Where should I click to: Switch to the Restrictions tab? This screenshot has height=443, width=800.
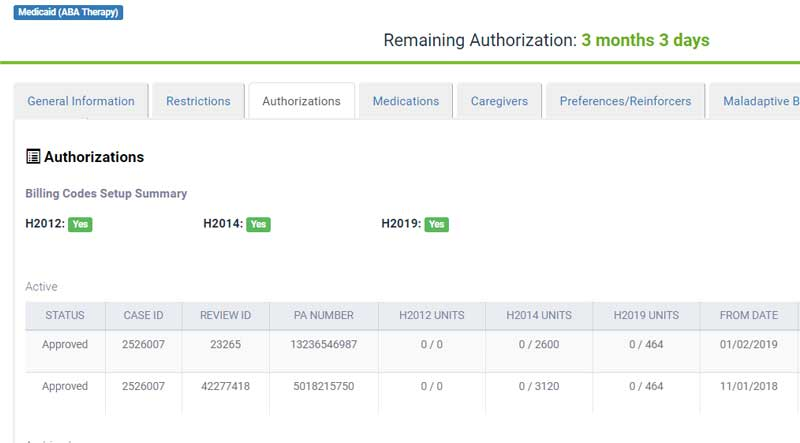[198, 101]
